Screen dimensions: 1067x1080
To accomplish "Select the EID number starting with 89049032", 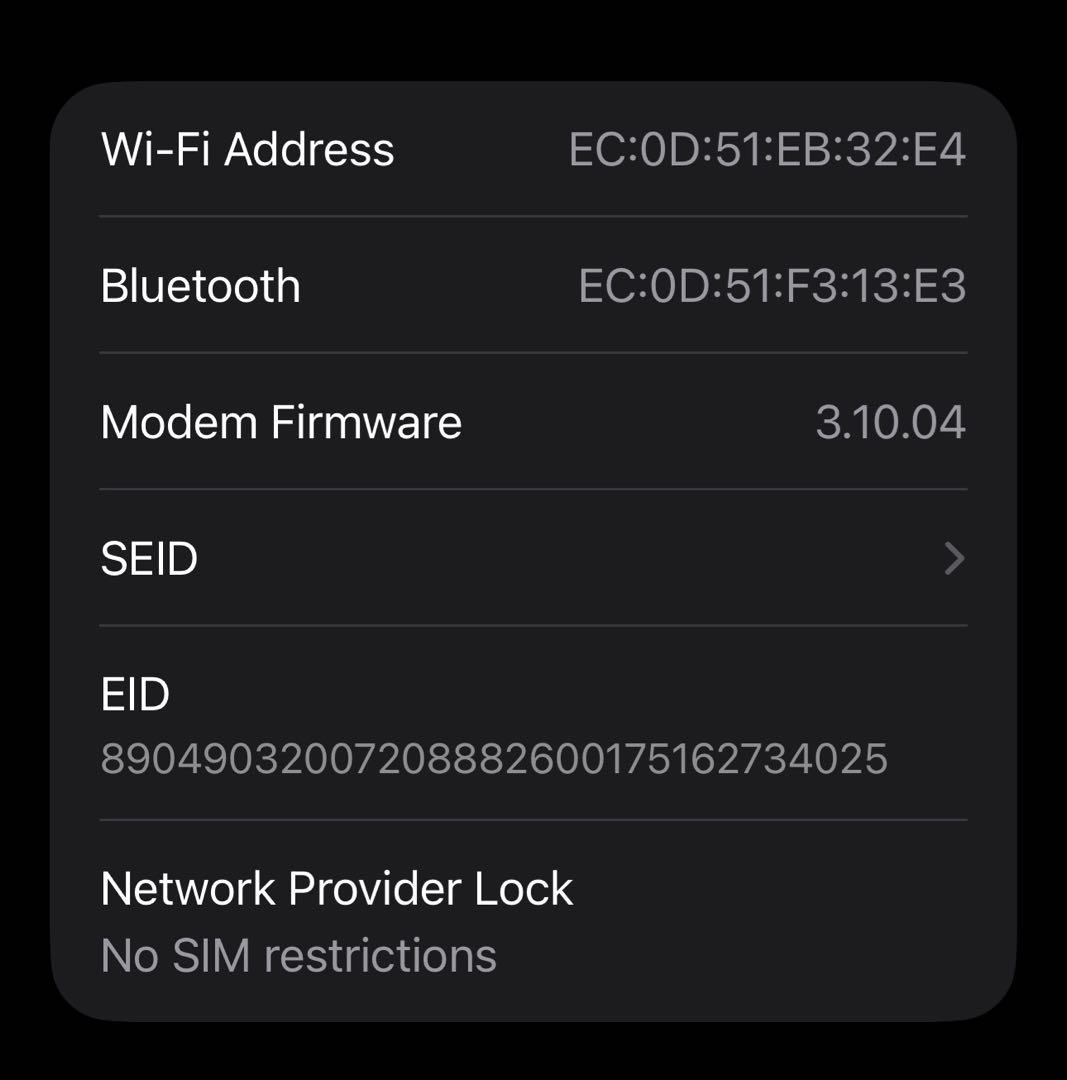I will [495, 760].
